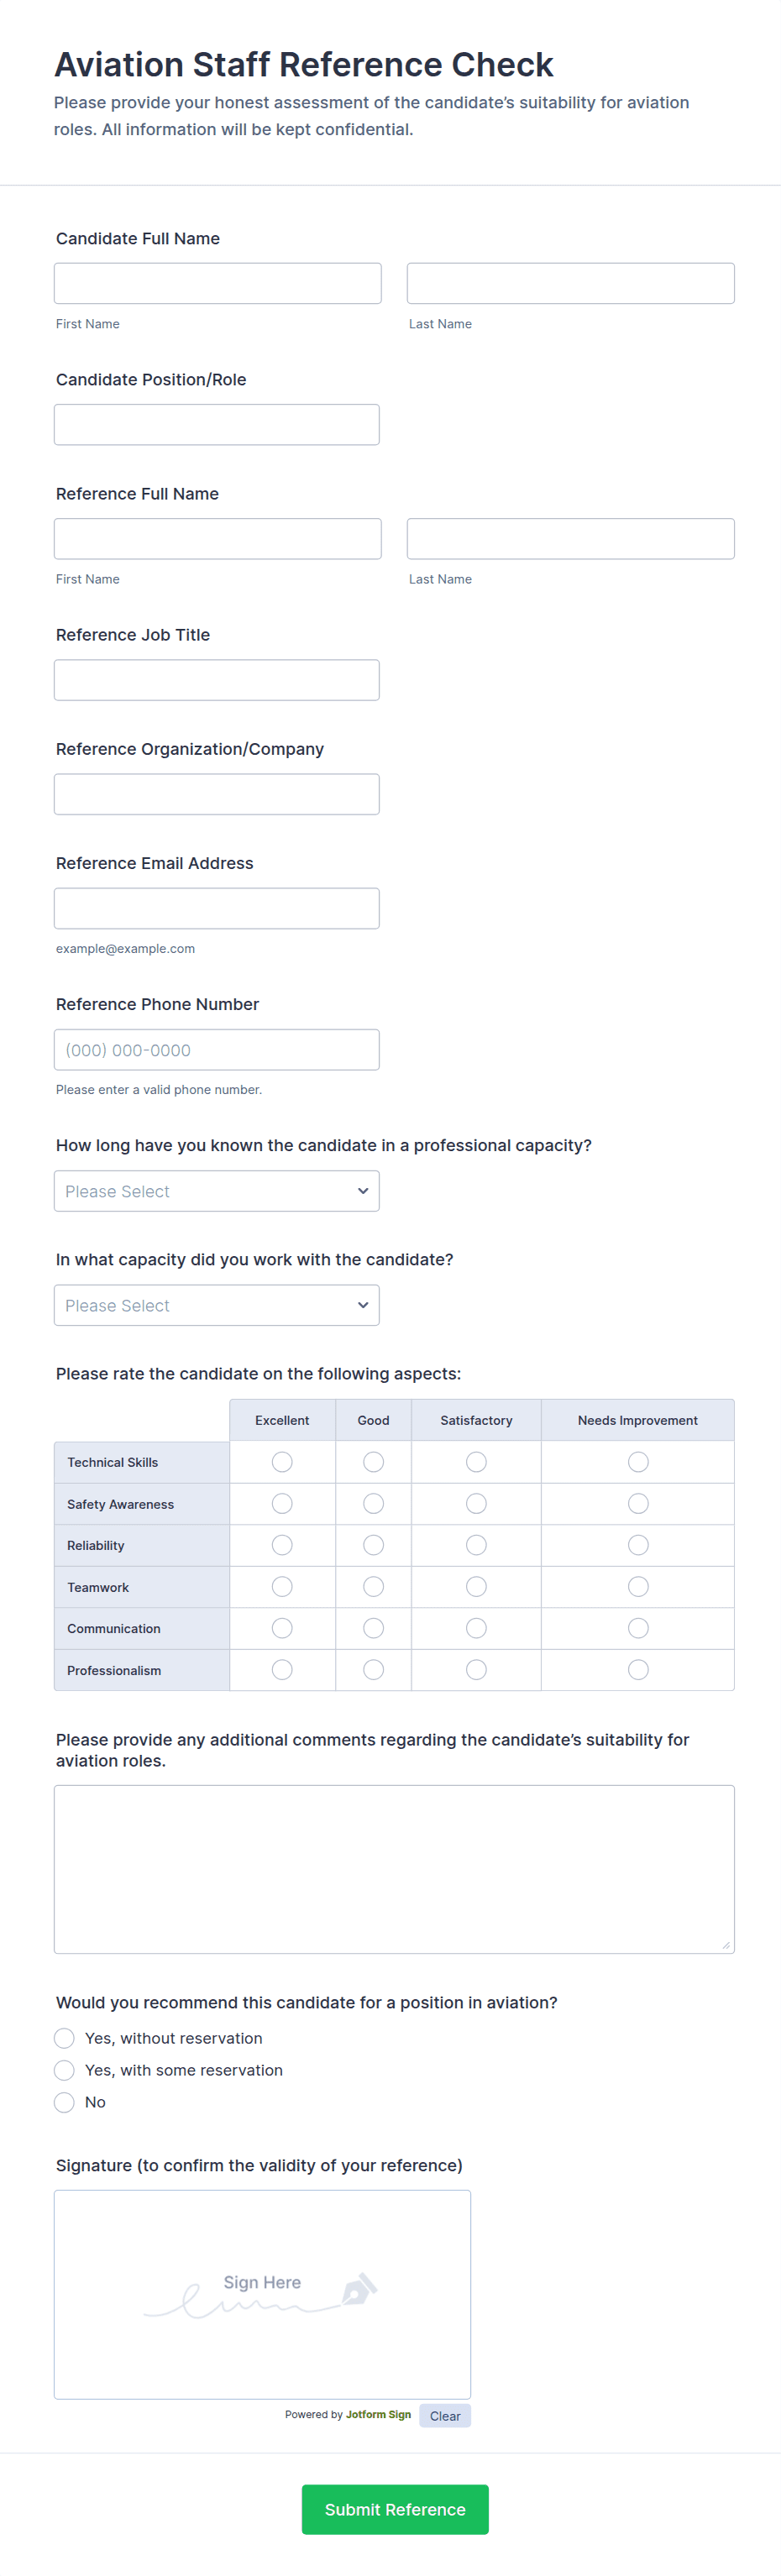This screenshot has width=781, height=2576.
Task: Focus the candidate First Name field
Action: [x=217, y=284]
